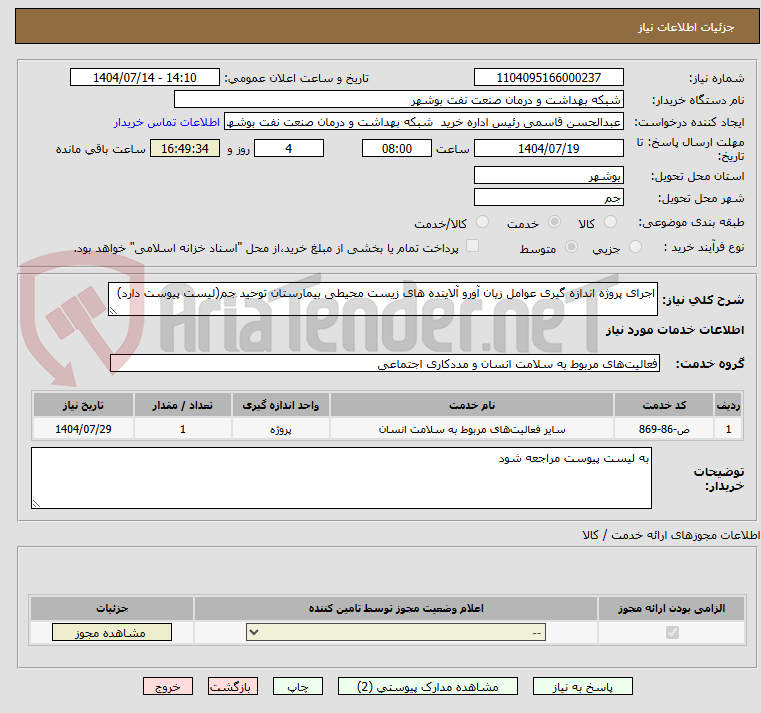Image resolution: width=761 pixels, height=713 pixels.
Task: Select the کالا radio button
Action: 610,222
